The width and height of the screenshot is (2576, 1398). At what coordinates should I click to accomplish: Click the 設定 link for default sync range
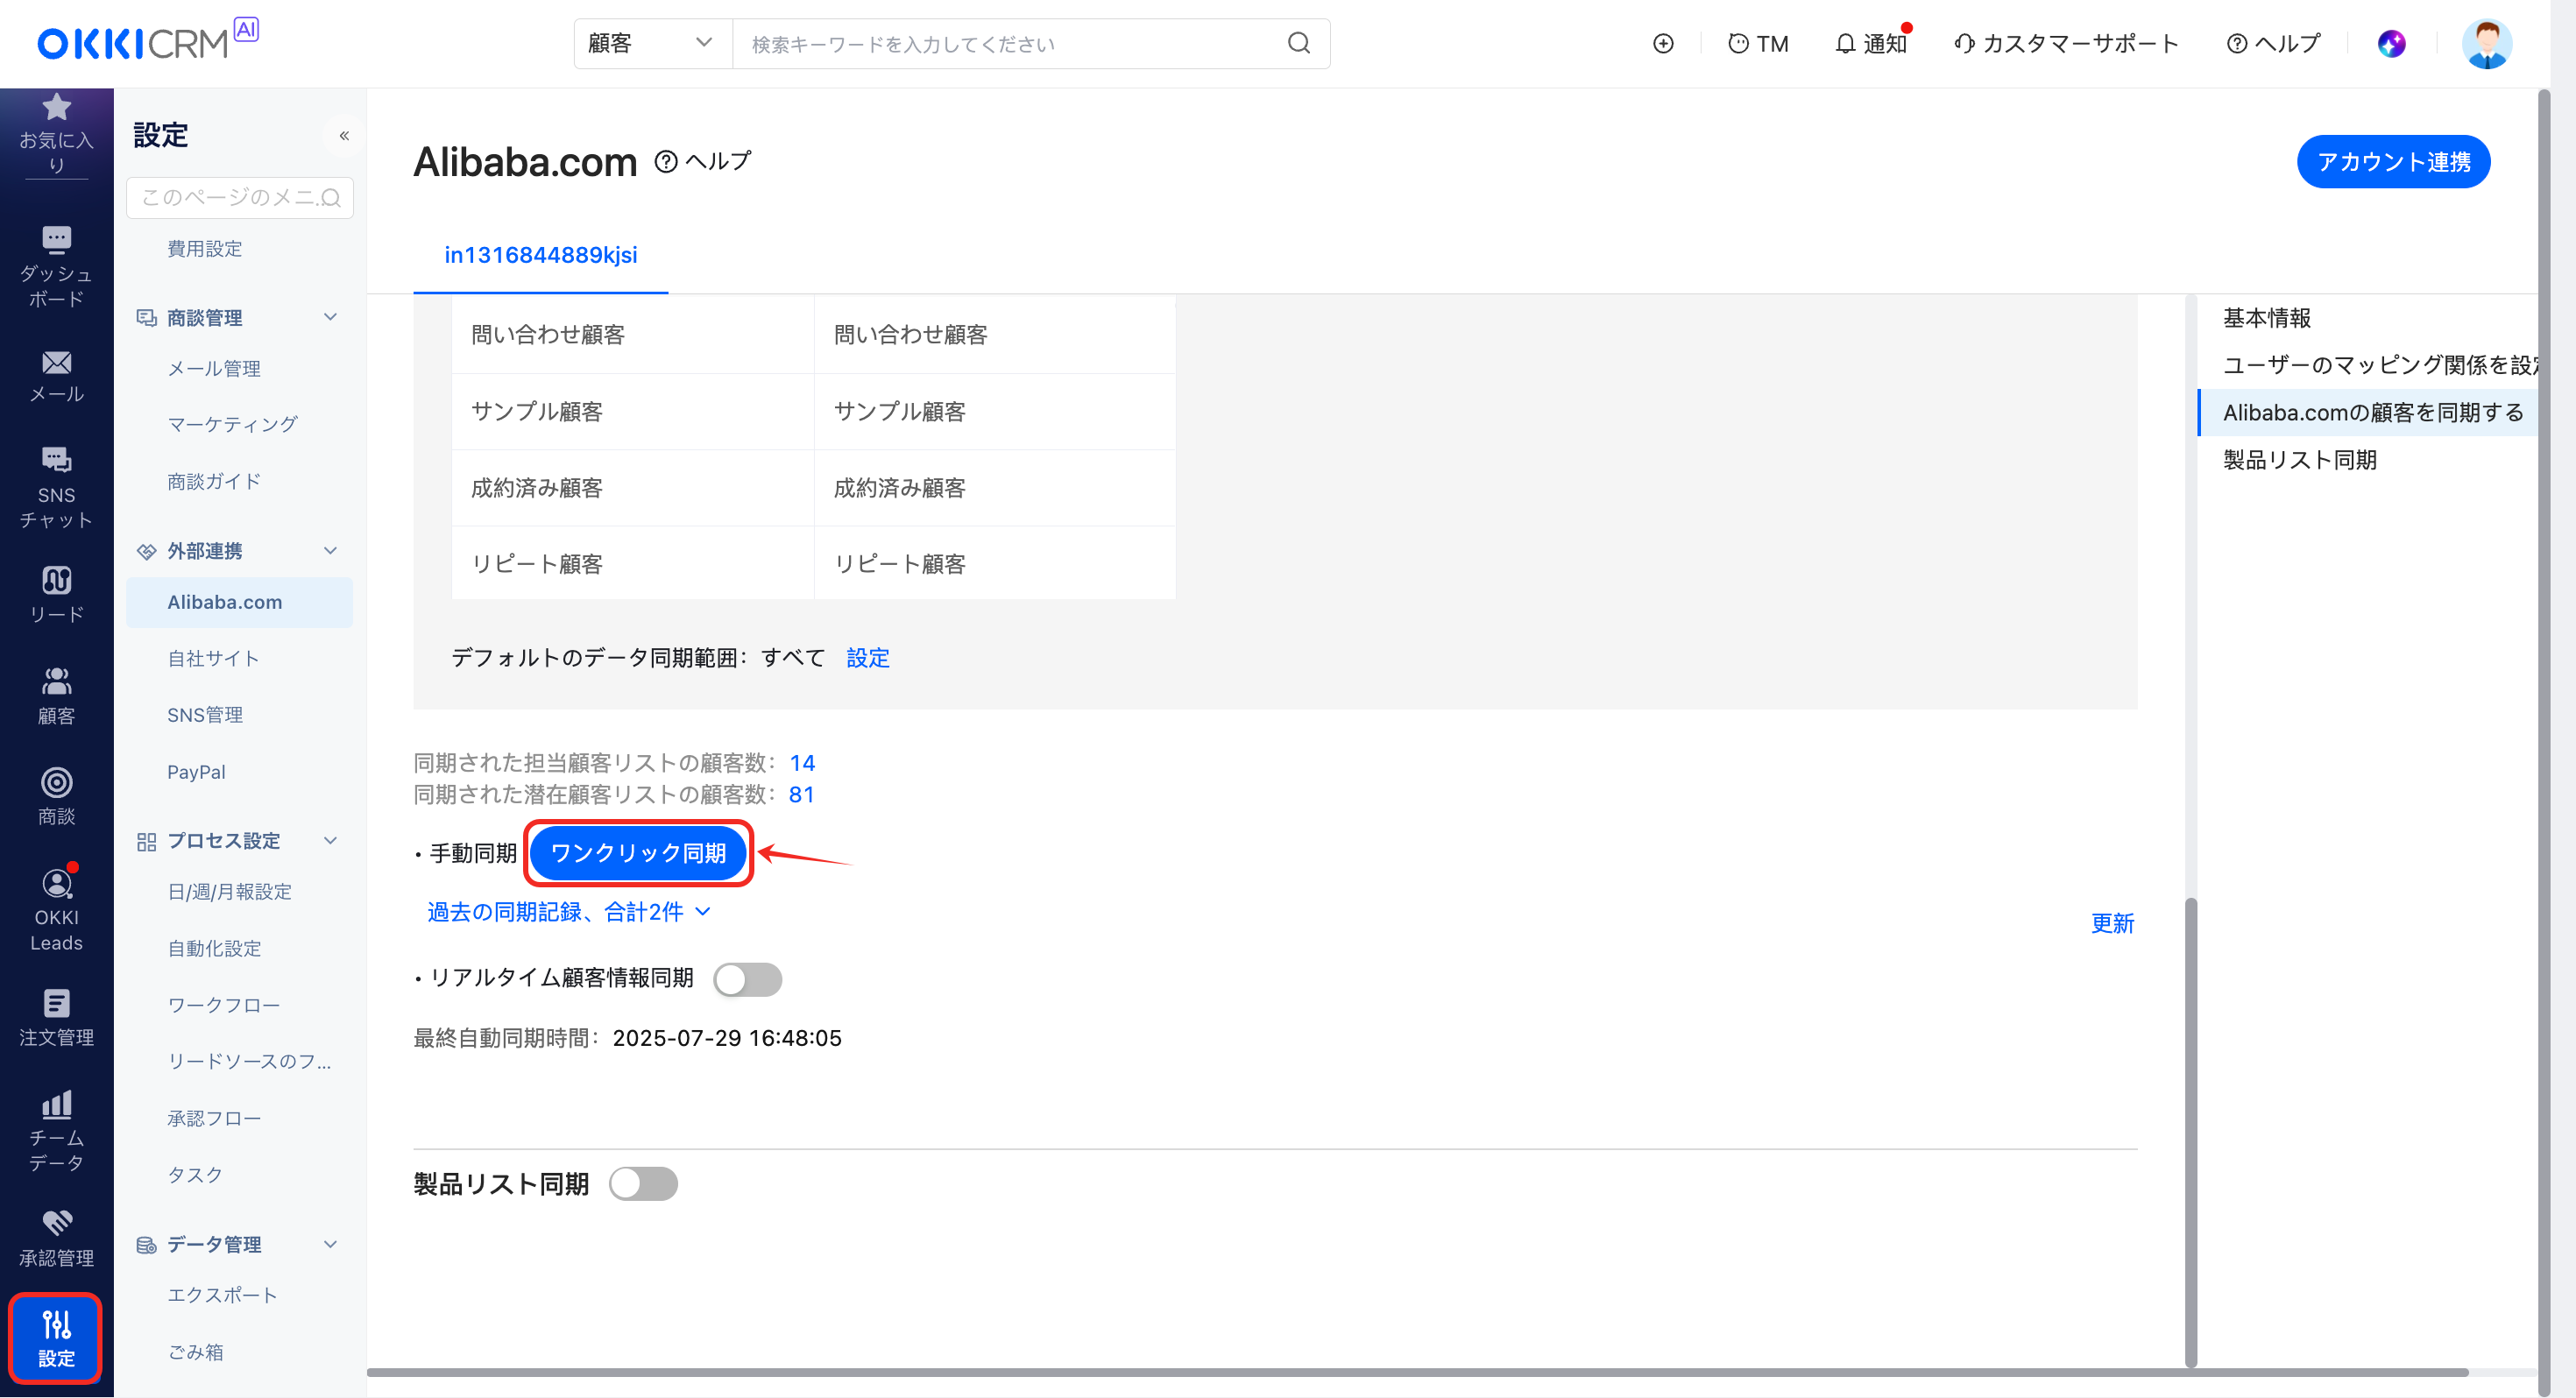(867, 658)
